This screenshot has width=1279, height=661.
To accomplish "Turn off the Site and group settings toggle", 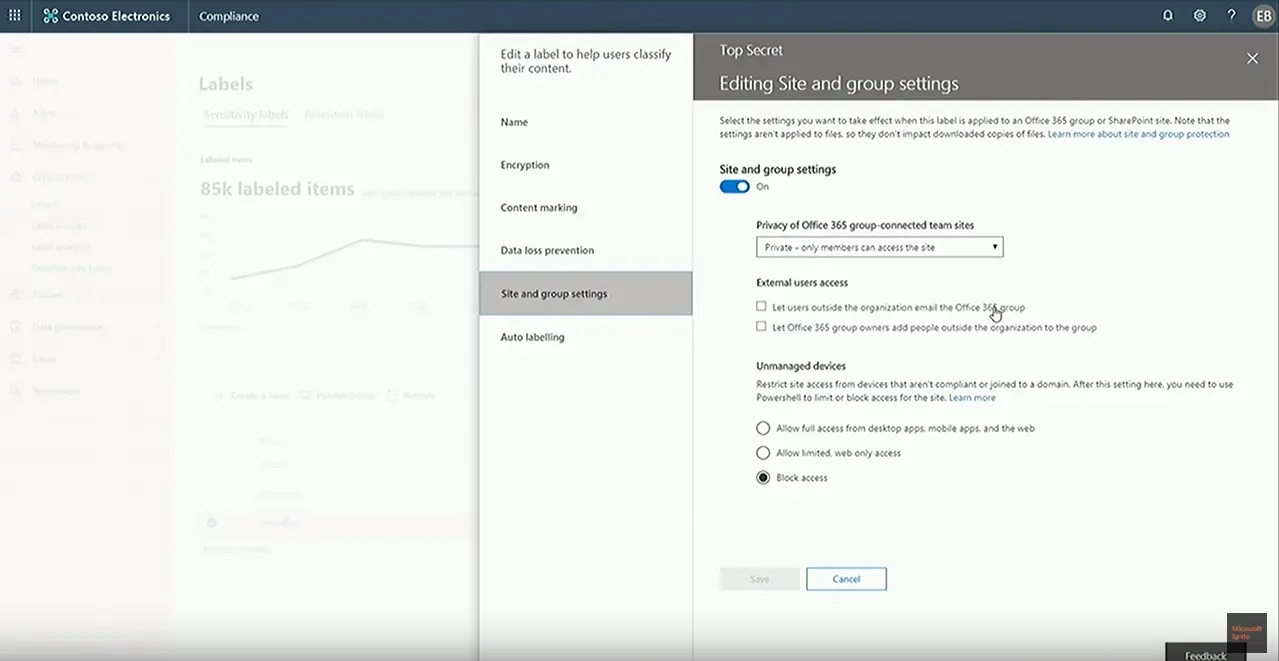I will (734, 187).
